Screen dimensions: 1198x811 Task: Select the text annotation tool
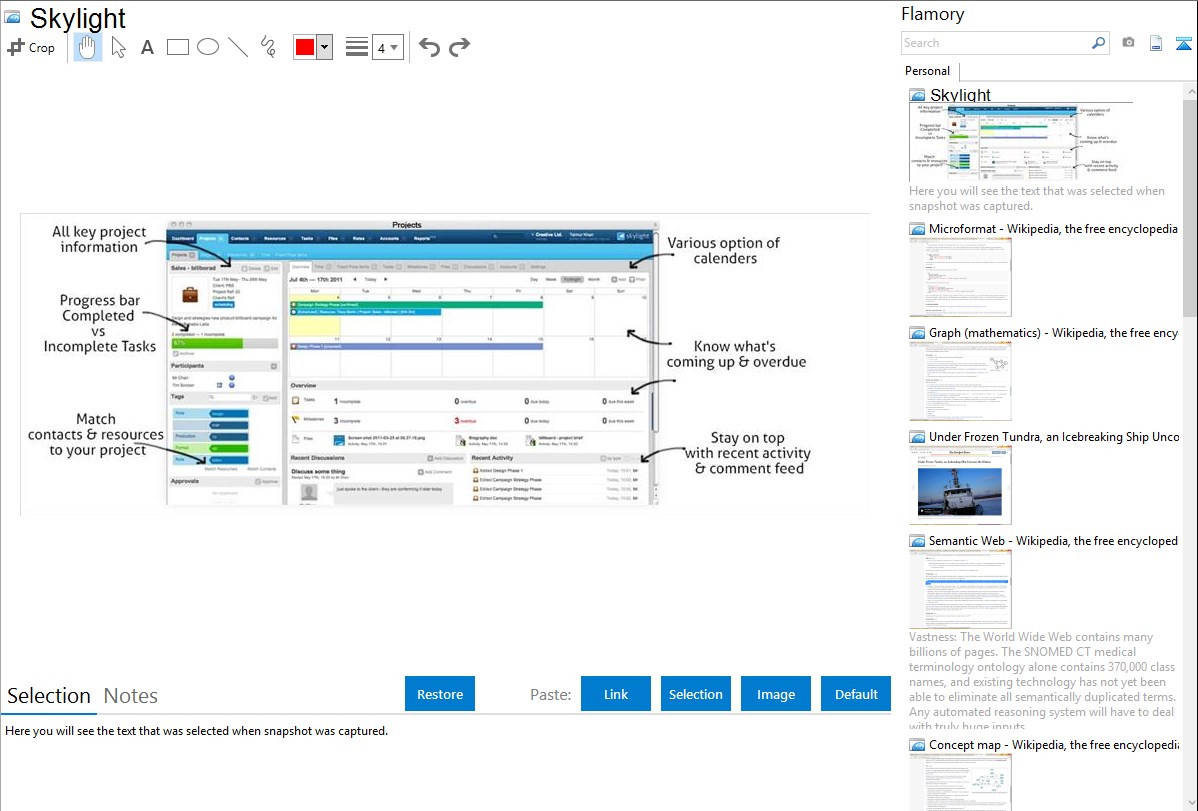click(x=147, y=47)
